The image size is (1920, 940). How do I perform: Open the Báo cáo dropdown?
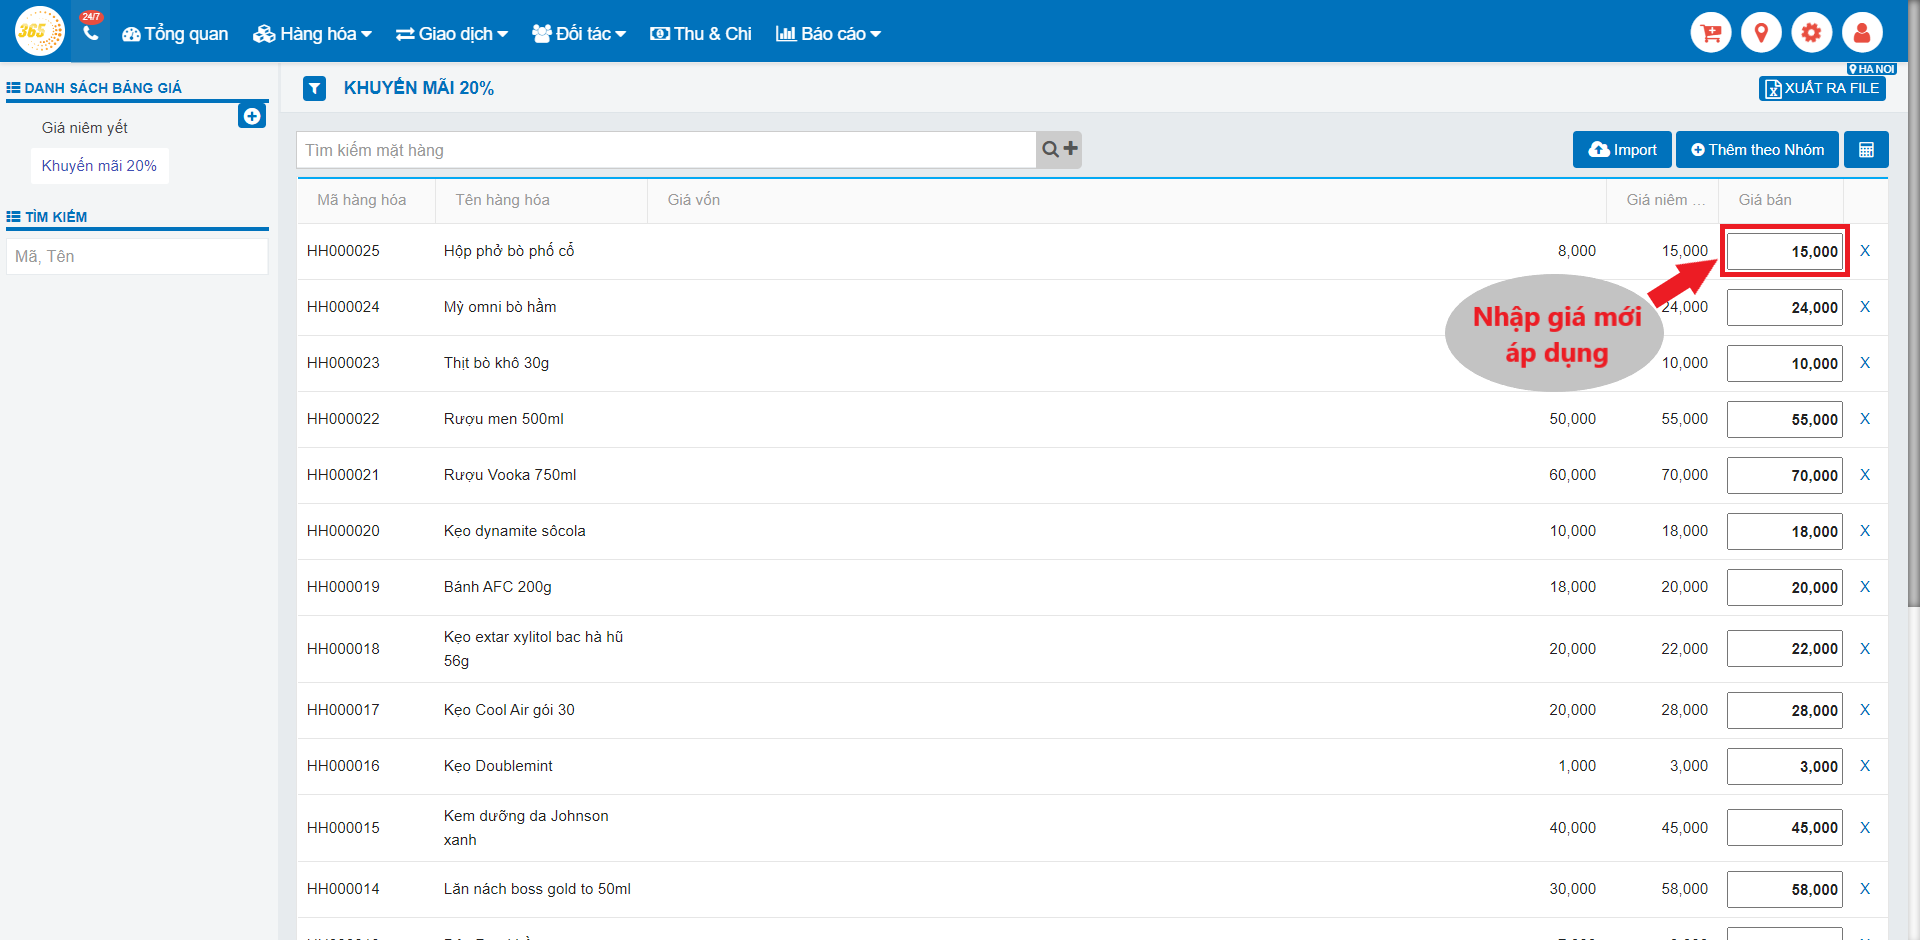(x=829, y=34)
